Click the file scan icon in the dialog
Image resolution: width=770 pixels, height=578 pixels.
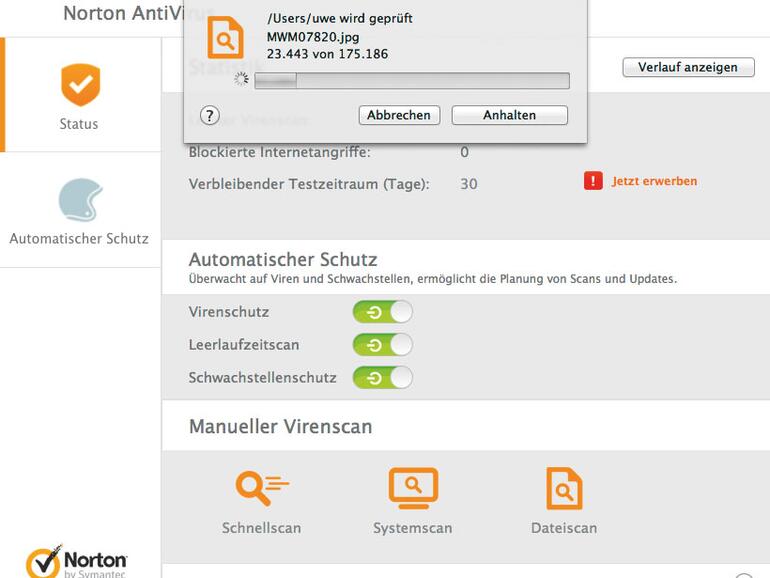225,37
